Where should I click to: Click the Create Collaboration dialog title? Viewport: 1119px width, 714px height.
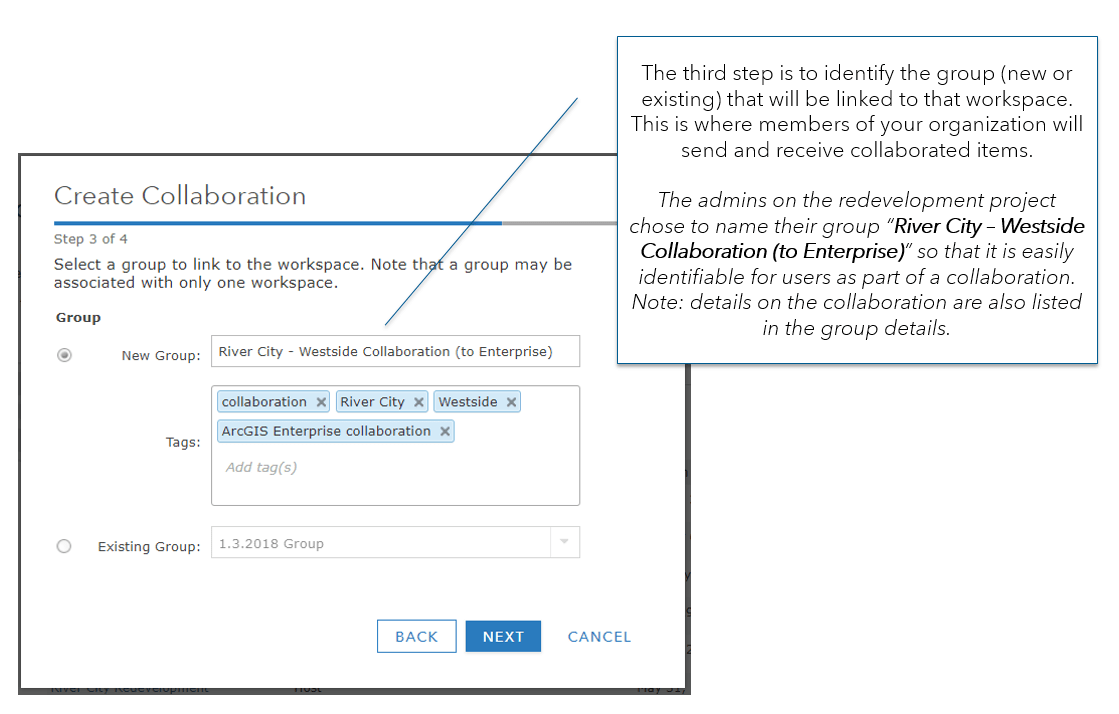(x=180, y=196)
